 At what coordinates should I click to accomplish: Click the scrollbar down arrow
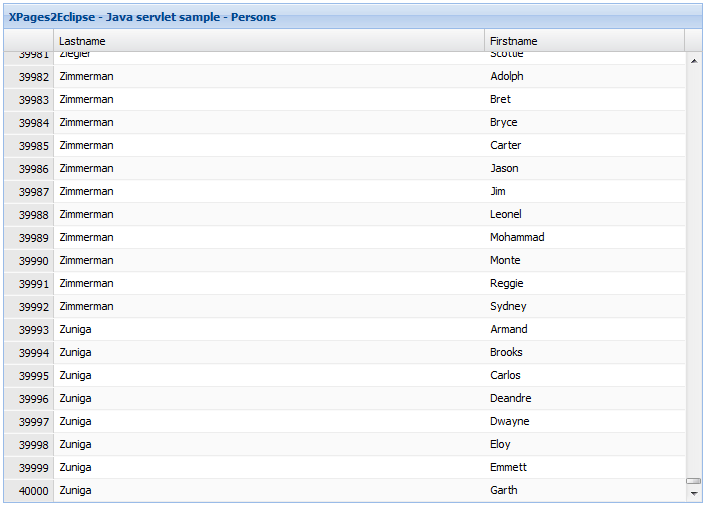pos(694,493)
